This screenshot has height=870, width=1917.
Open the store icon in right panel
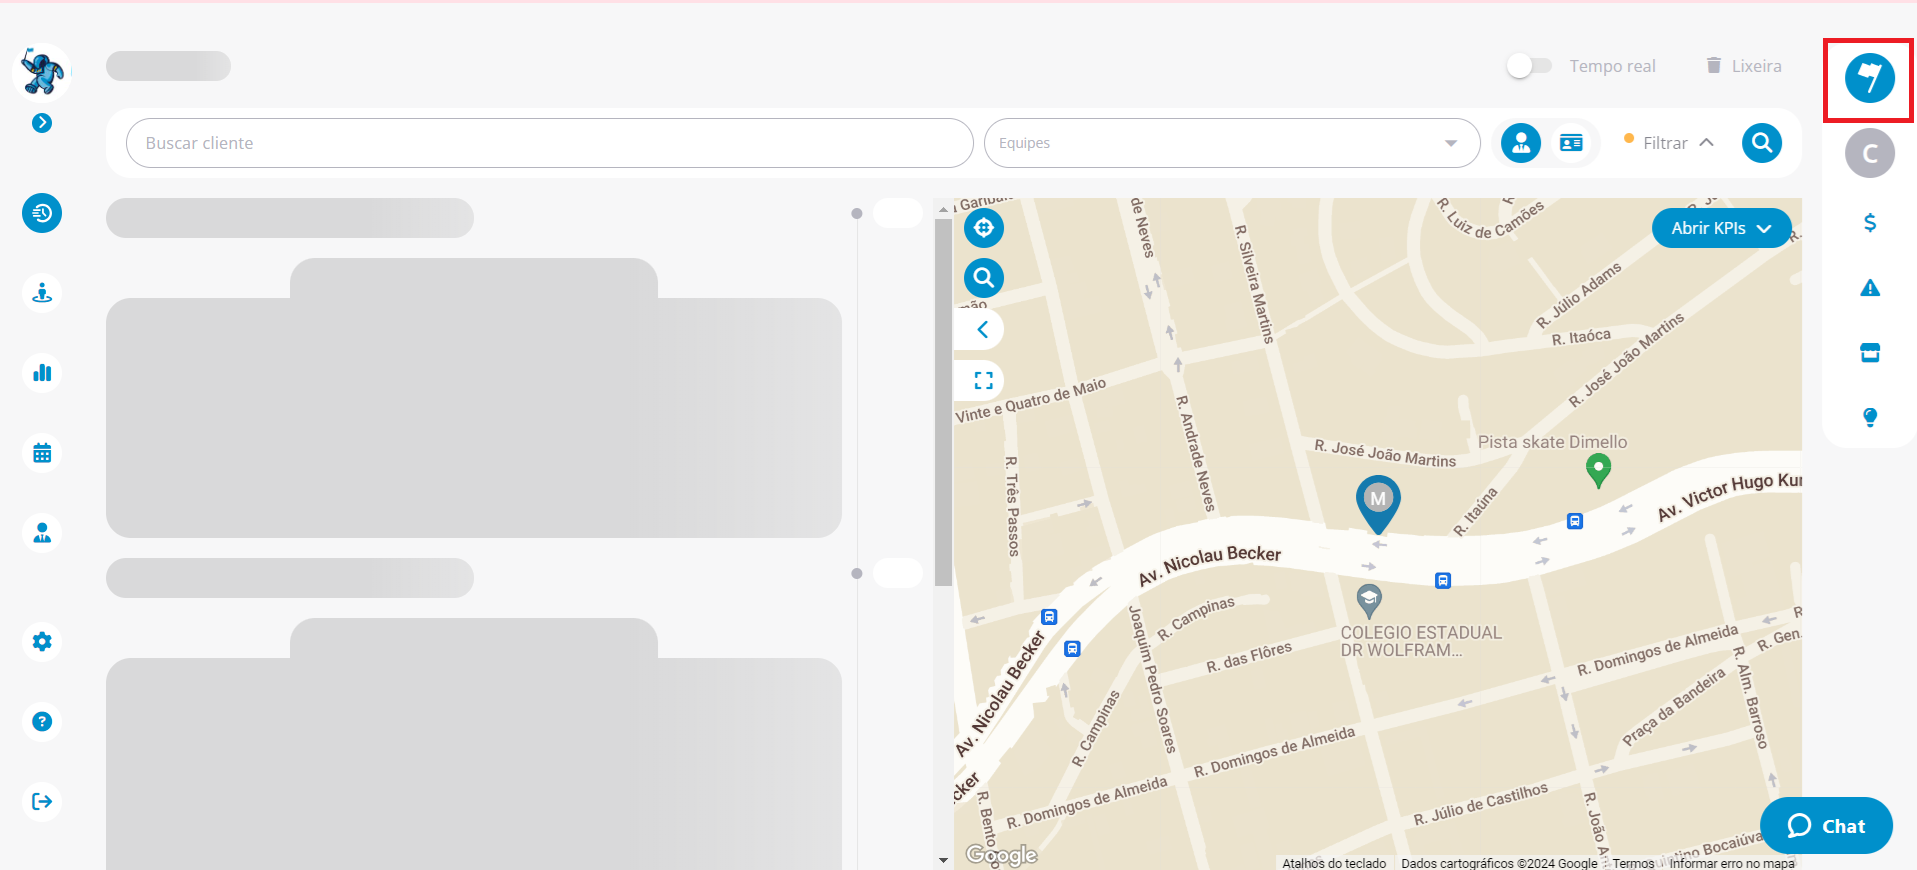pyautogui.click(x=1869, y=353)
